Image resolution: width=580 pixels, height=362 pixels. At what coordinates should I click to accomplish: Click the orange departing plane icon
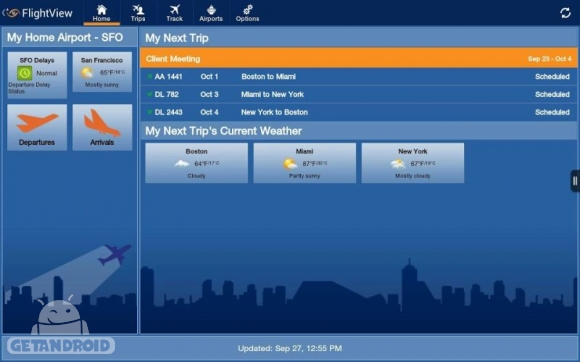(37, 122)
